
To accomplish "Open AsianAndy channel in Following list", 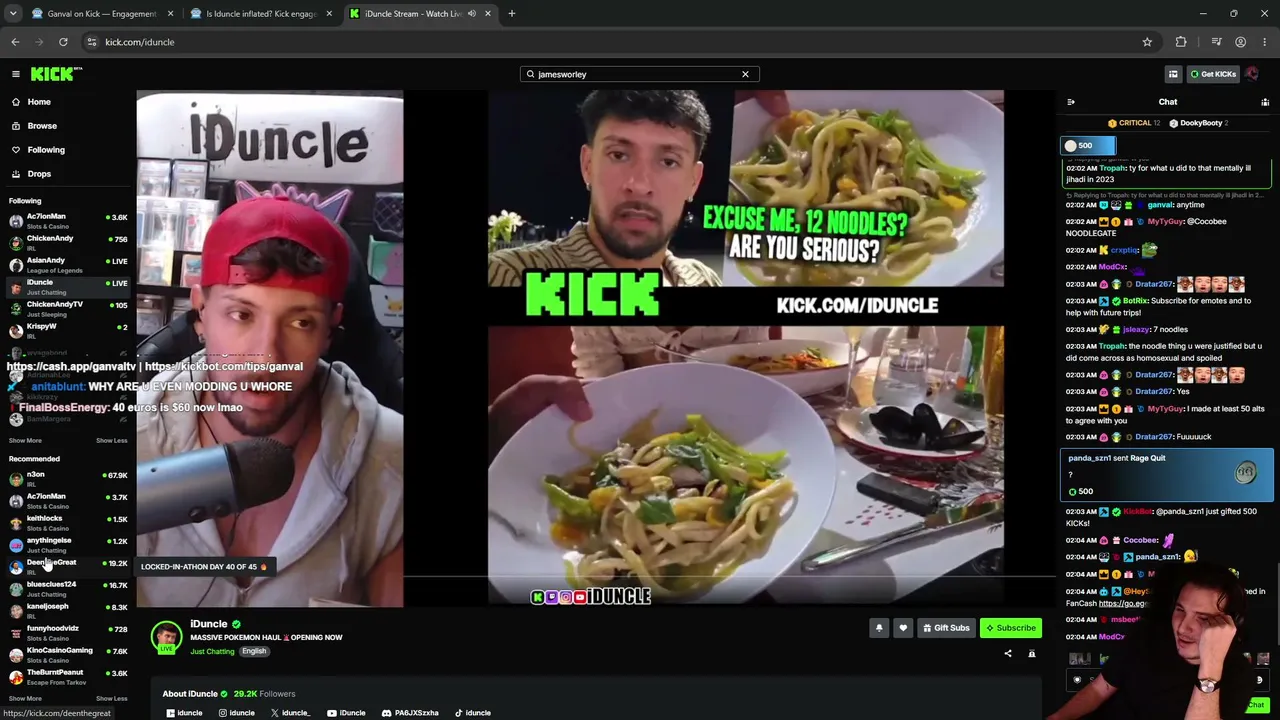I will (68, 265).
